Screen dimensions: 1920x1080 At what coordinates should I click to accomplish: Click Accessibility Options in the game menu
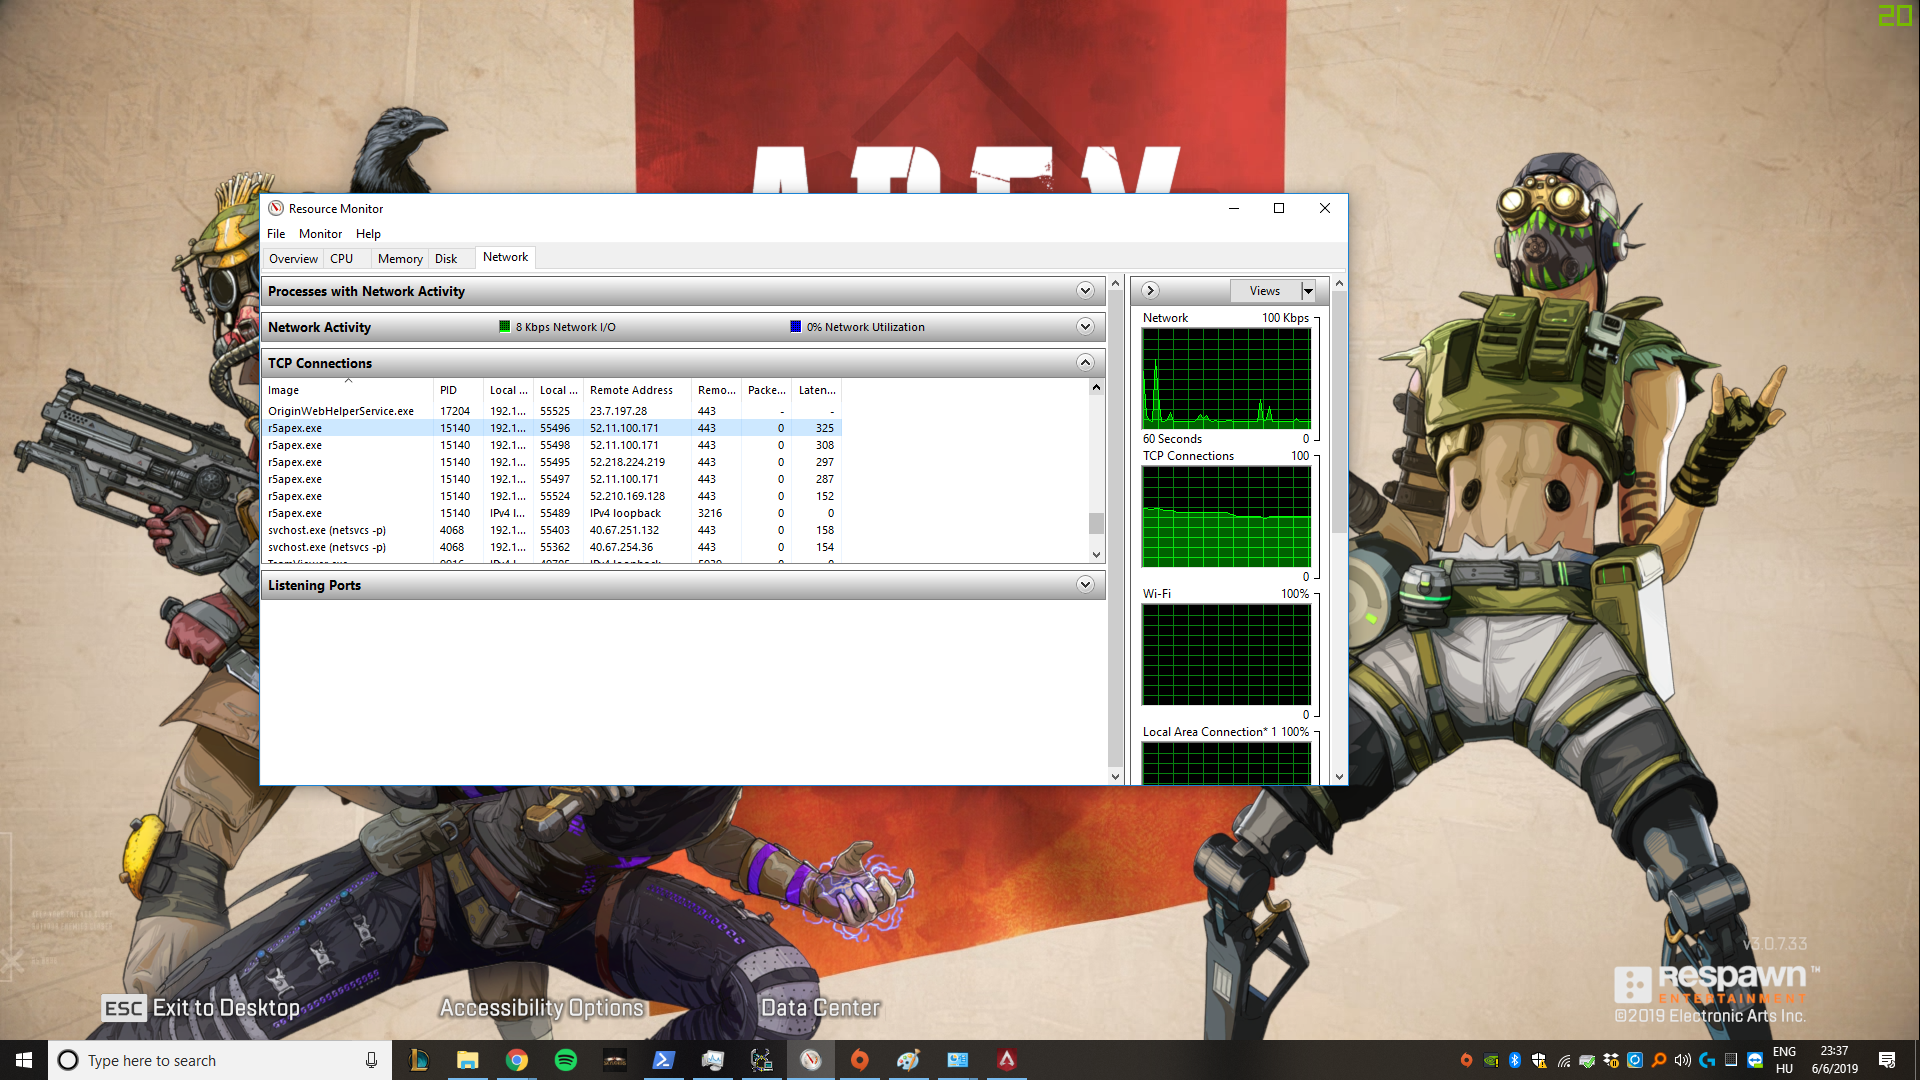[541, 1008]
